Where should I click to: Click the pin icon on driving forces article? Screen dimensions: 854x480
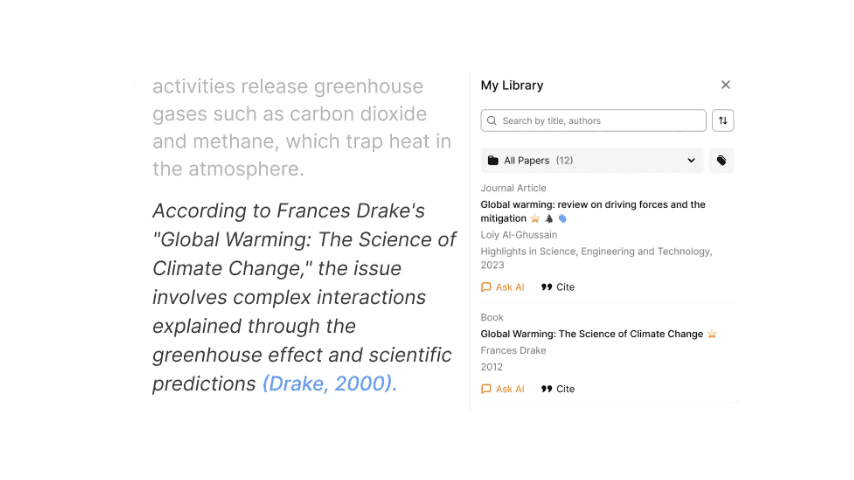(549, 219)
